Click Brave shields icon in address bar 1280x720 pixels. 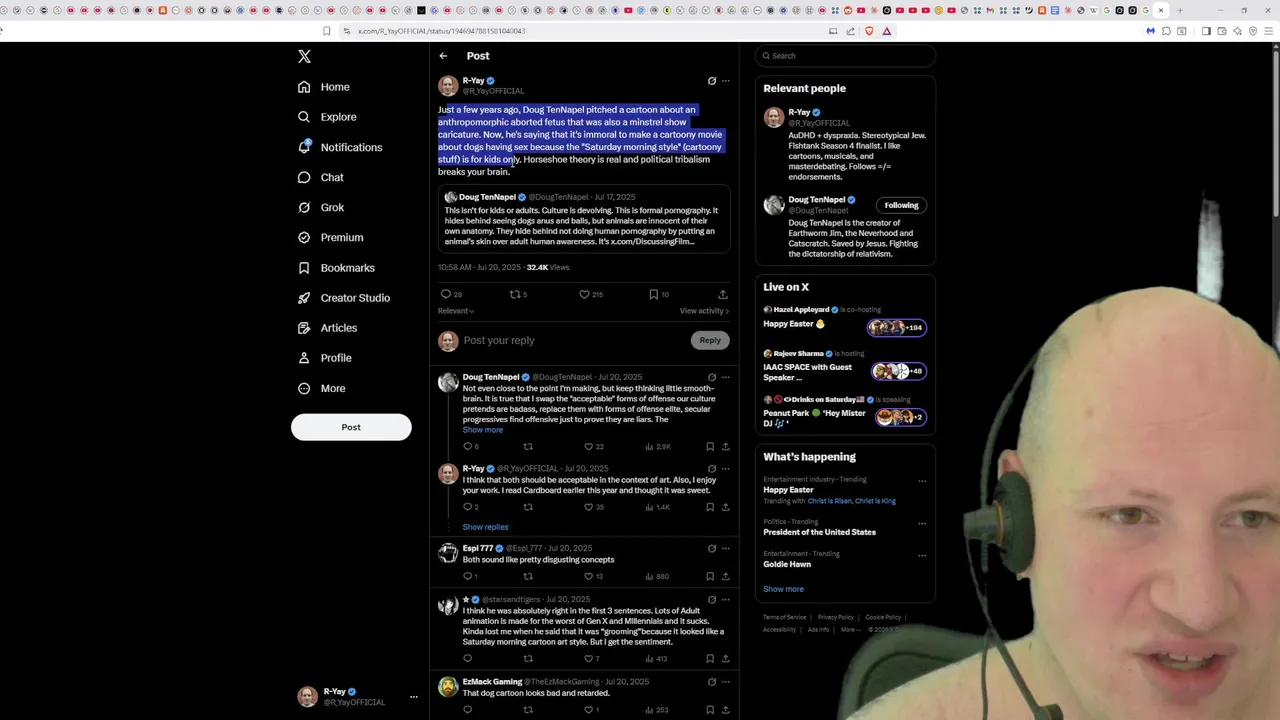click(869, 31)
